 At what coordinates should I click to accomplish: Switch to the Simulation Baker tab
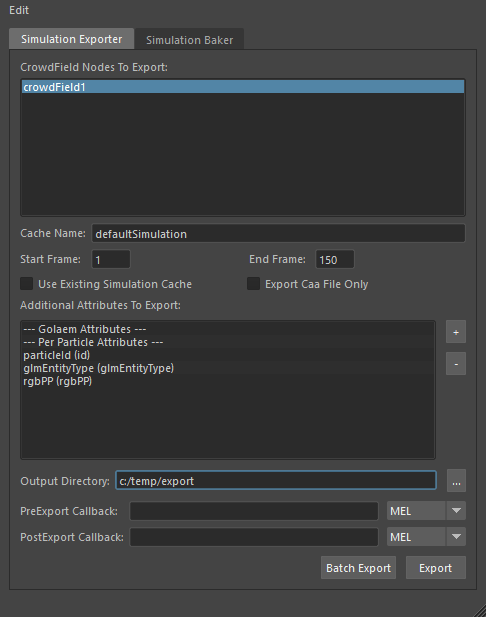[189, 39]
